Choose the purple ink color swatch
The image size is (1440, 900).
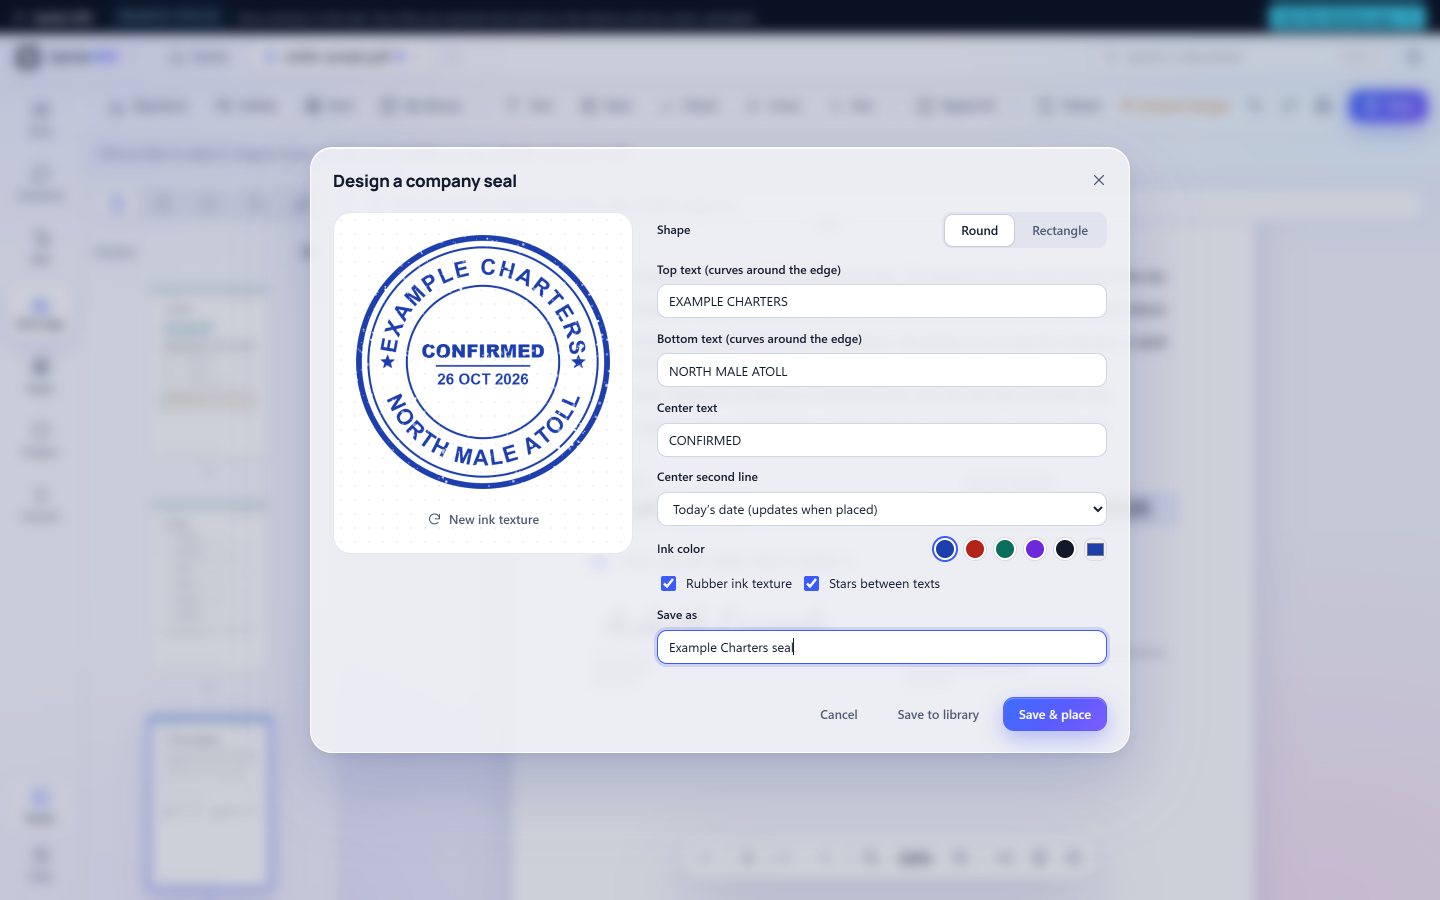1035,549
